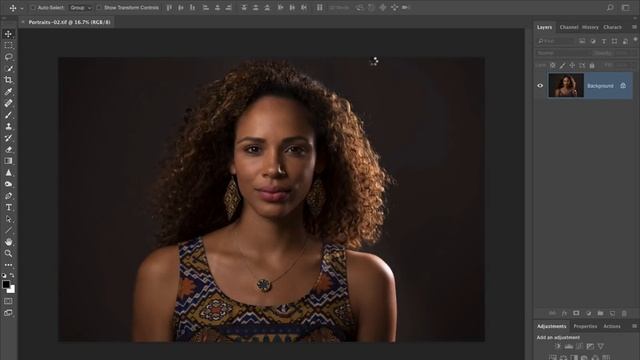640x360 pixels.
Task: Select the Quick Selection tool
Action: point(8,68)
